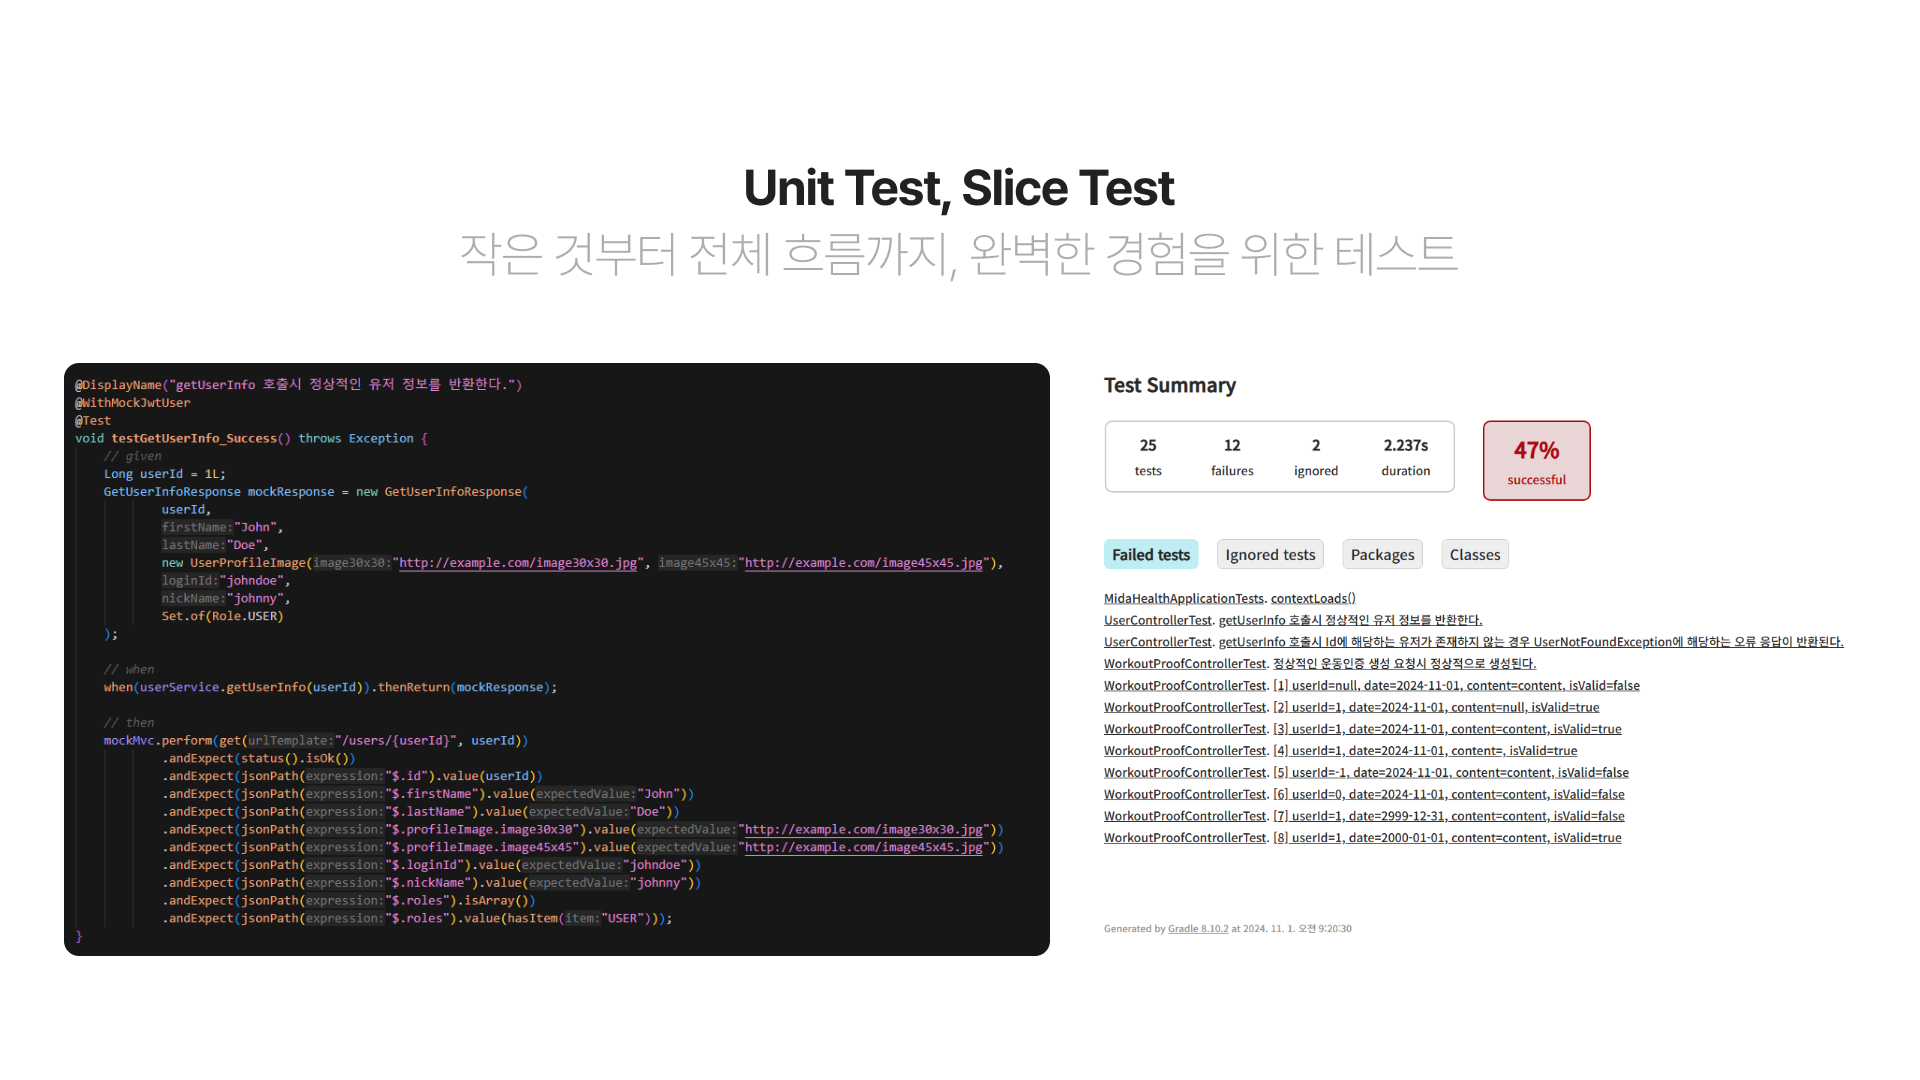Click the 47% successful rate box

click(x=1536, y=461)
